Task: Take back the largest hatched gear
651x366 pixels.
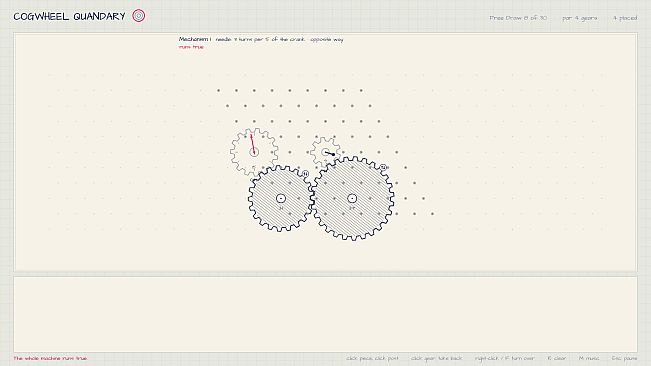Action: coord(352,198)
